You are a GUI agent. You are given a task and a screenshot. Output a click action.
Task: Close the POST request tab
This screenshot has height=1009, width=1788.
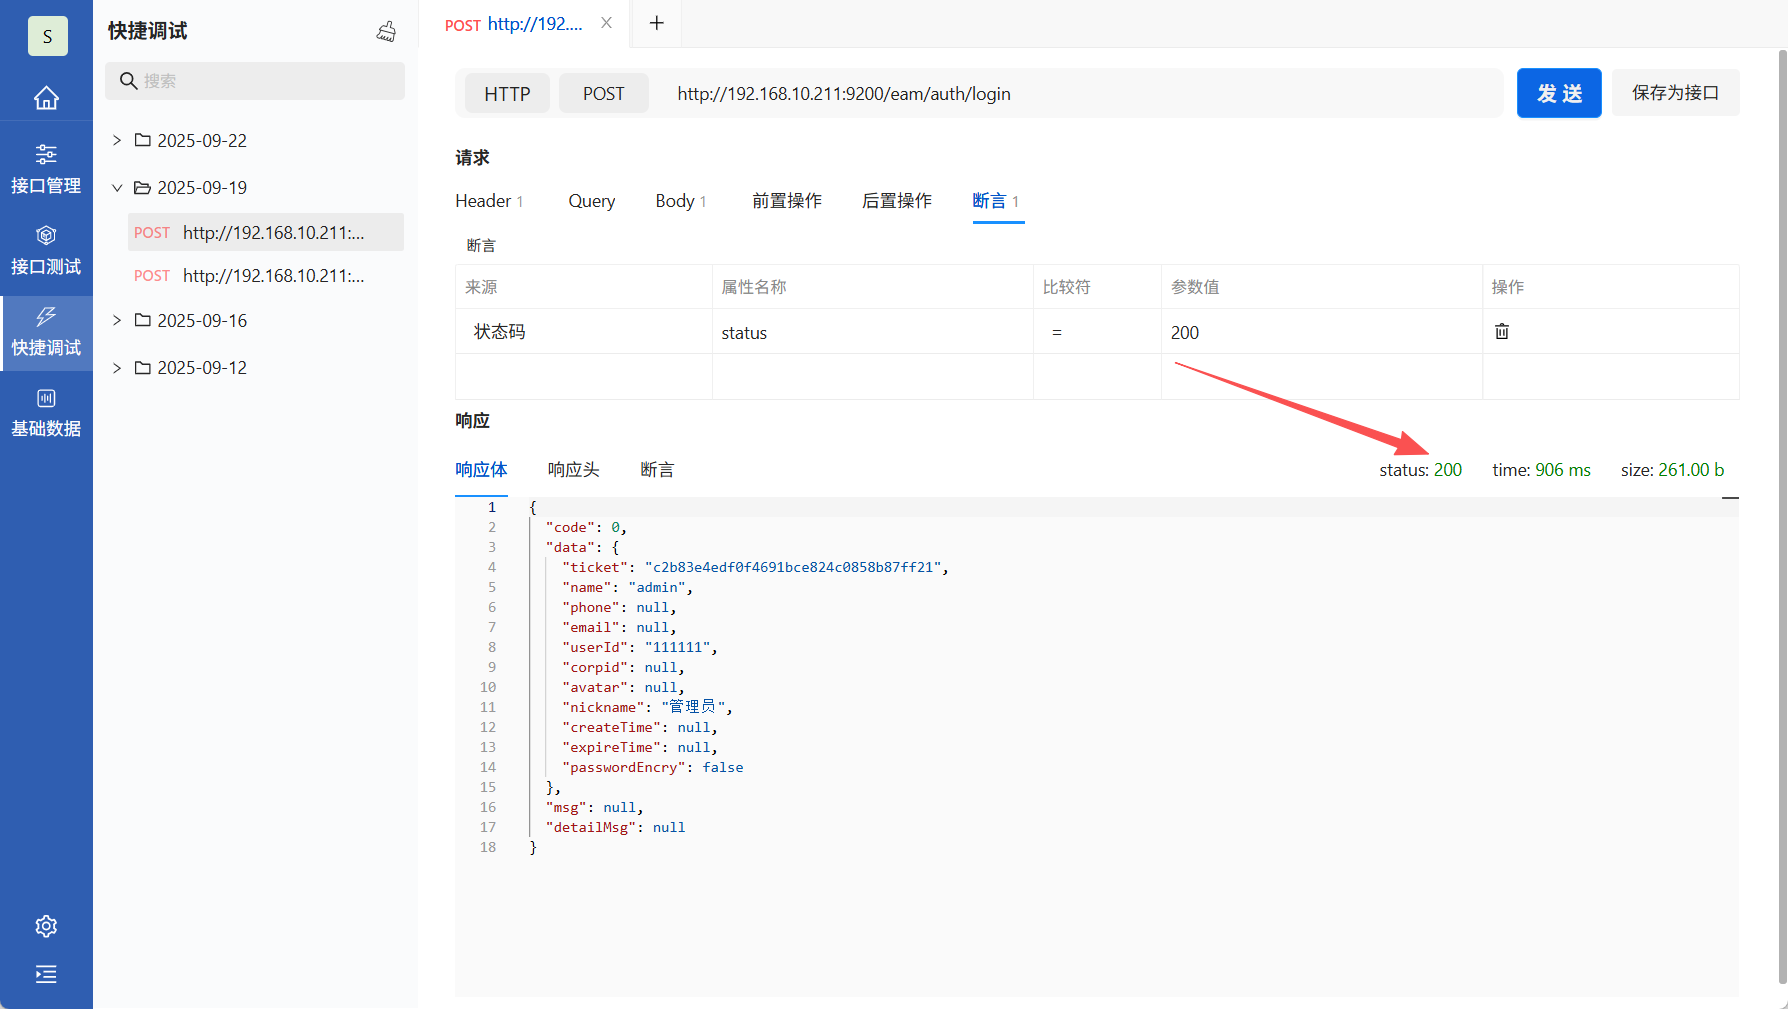click(606, 23)
